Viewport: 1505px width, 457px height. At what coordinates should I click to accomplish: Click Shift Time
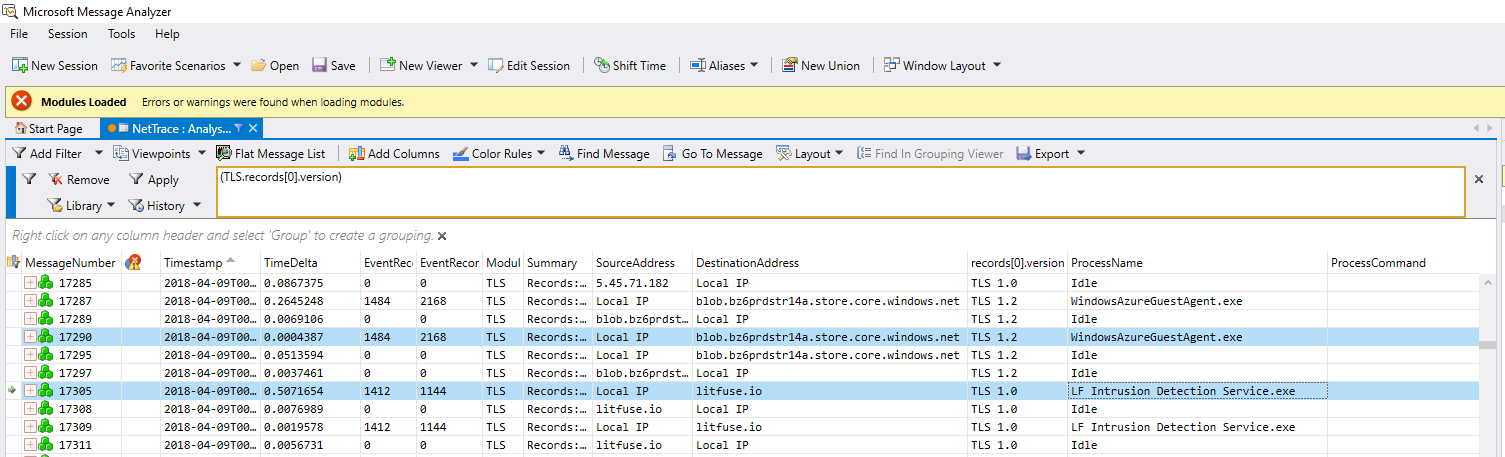click(630, 65)
